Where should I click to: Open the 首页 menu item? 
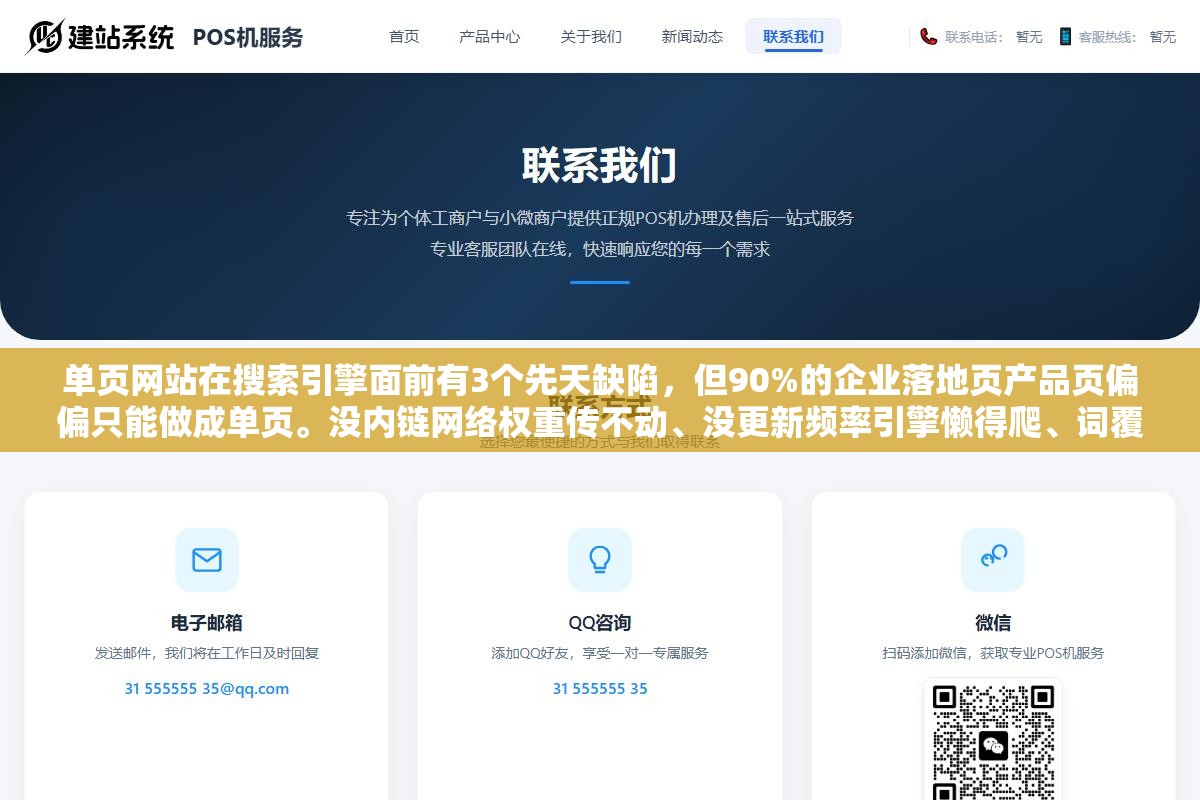[404, 36]
